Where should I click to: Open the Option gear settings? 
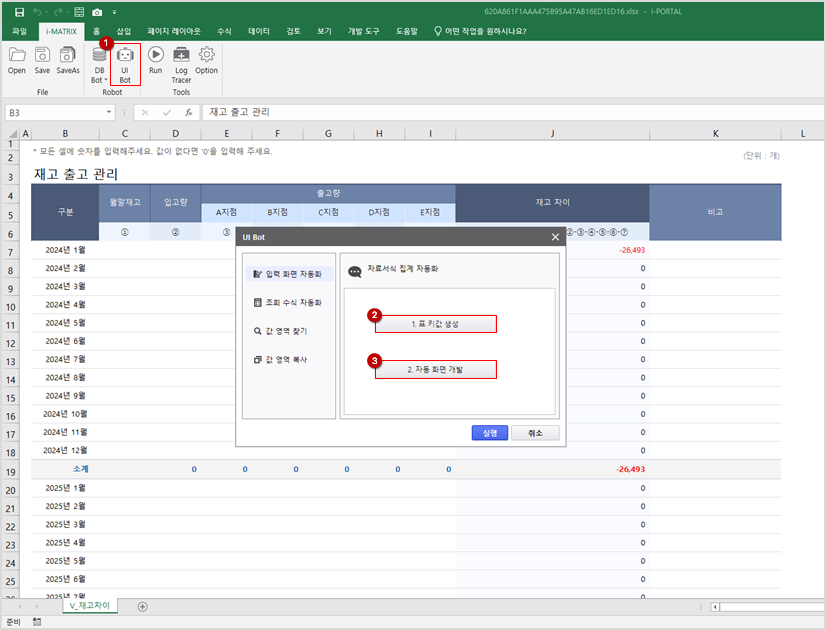tap(207, 61)
